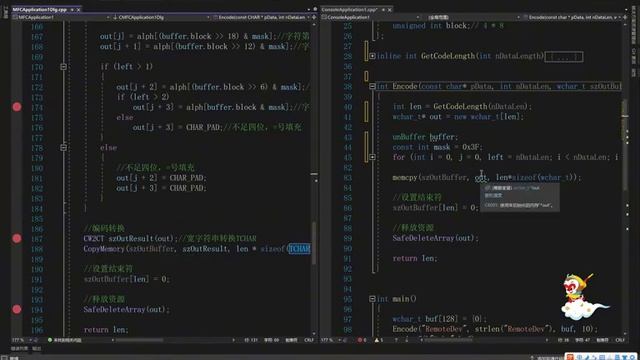Image resolution: width=640 pixels, height=360 pixels.
Task: Expand the for loop at line 45
Action: 372,157
